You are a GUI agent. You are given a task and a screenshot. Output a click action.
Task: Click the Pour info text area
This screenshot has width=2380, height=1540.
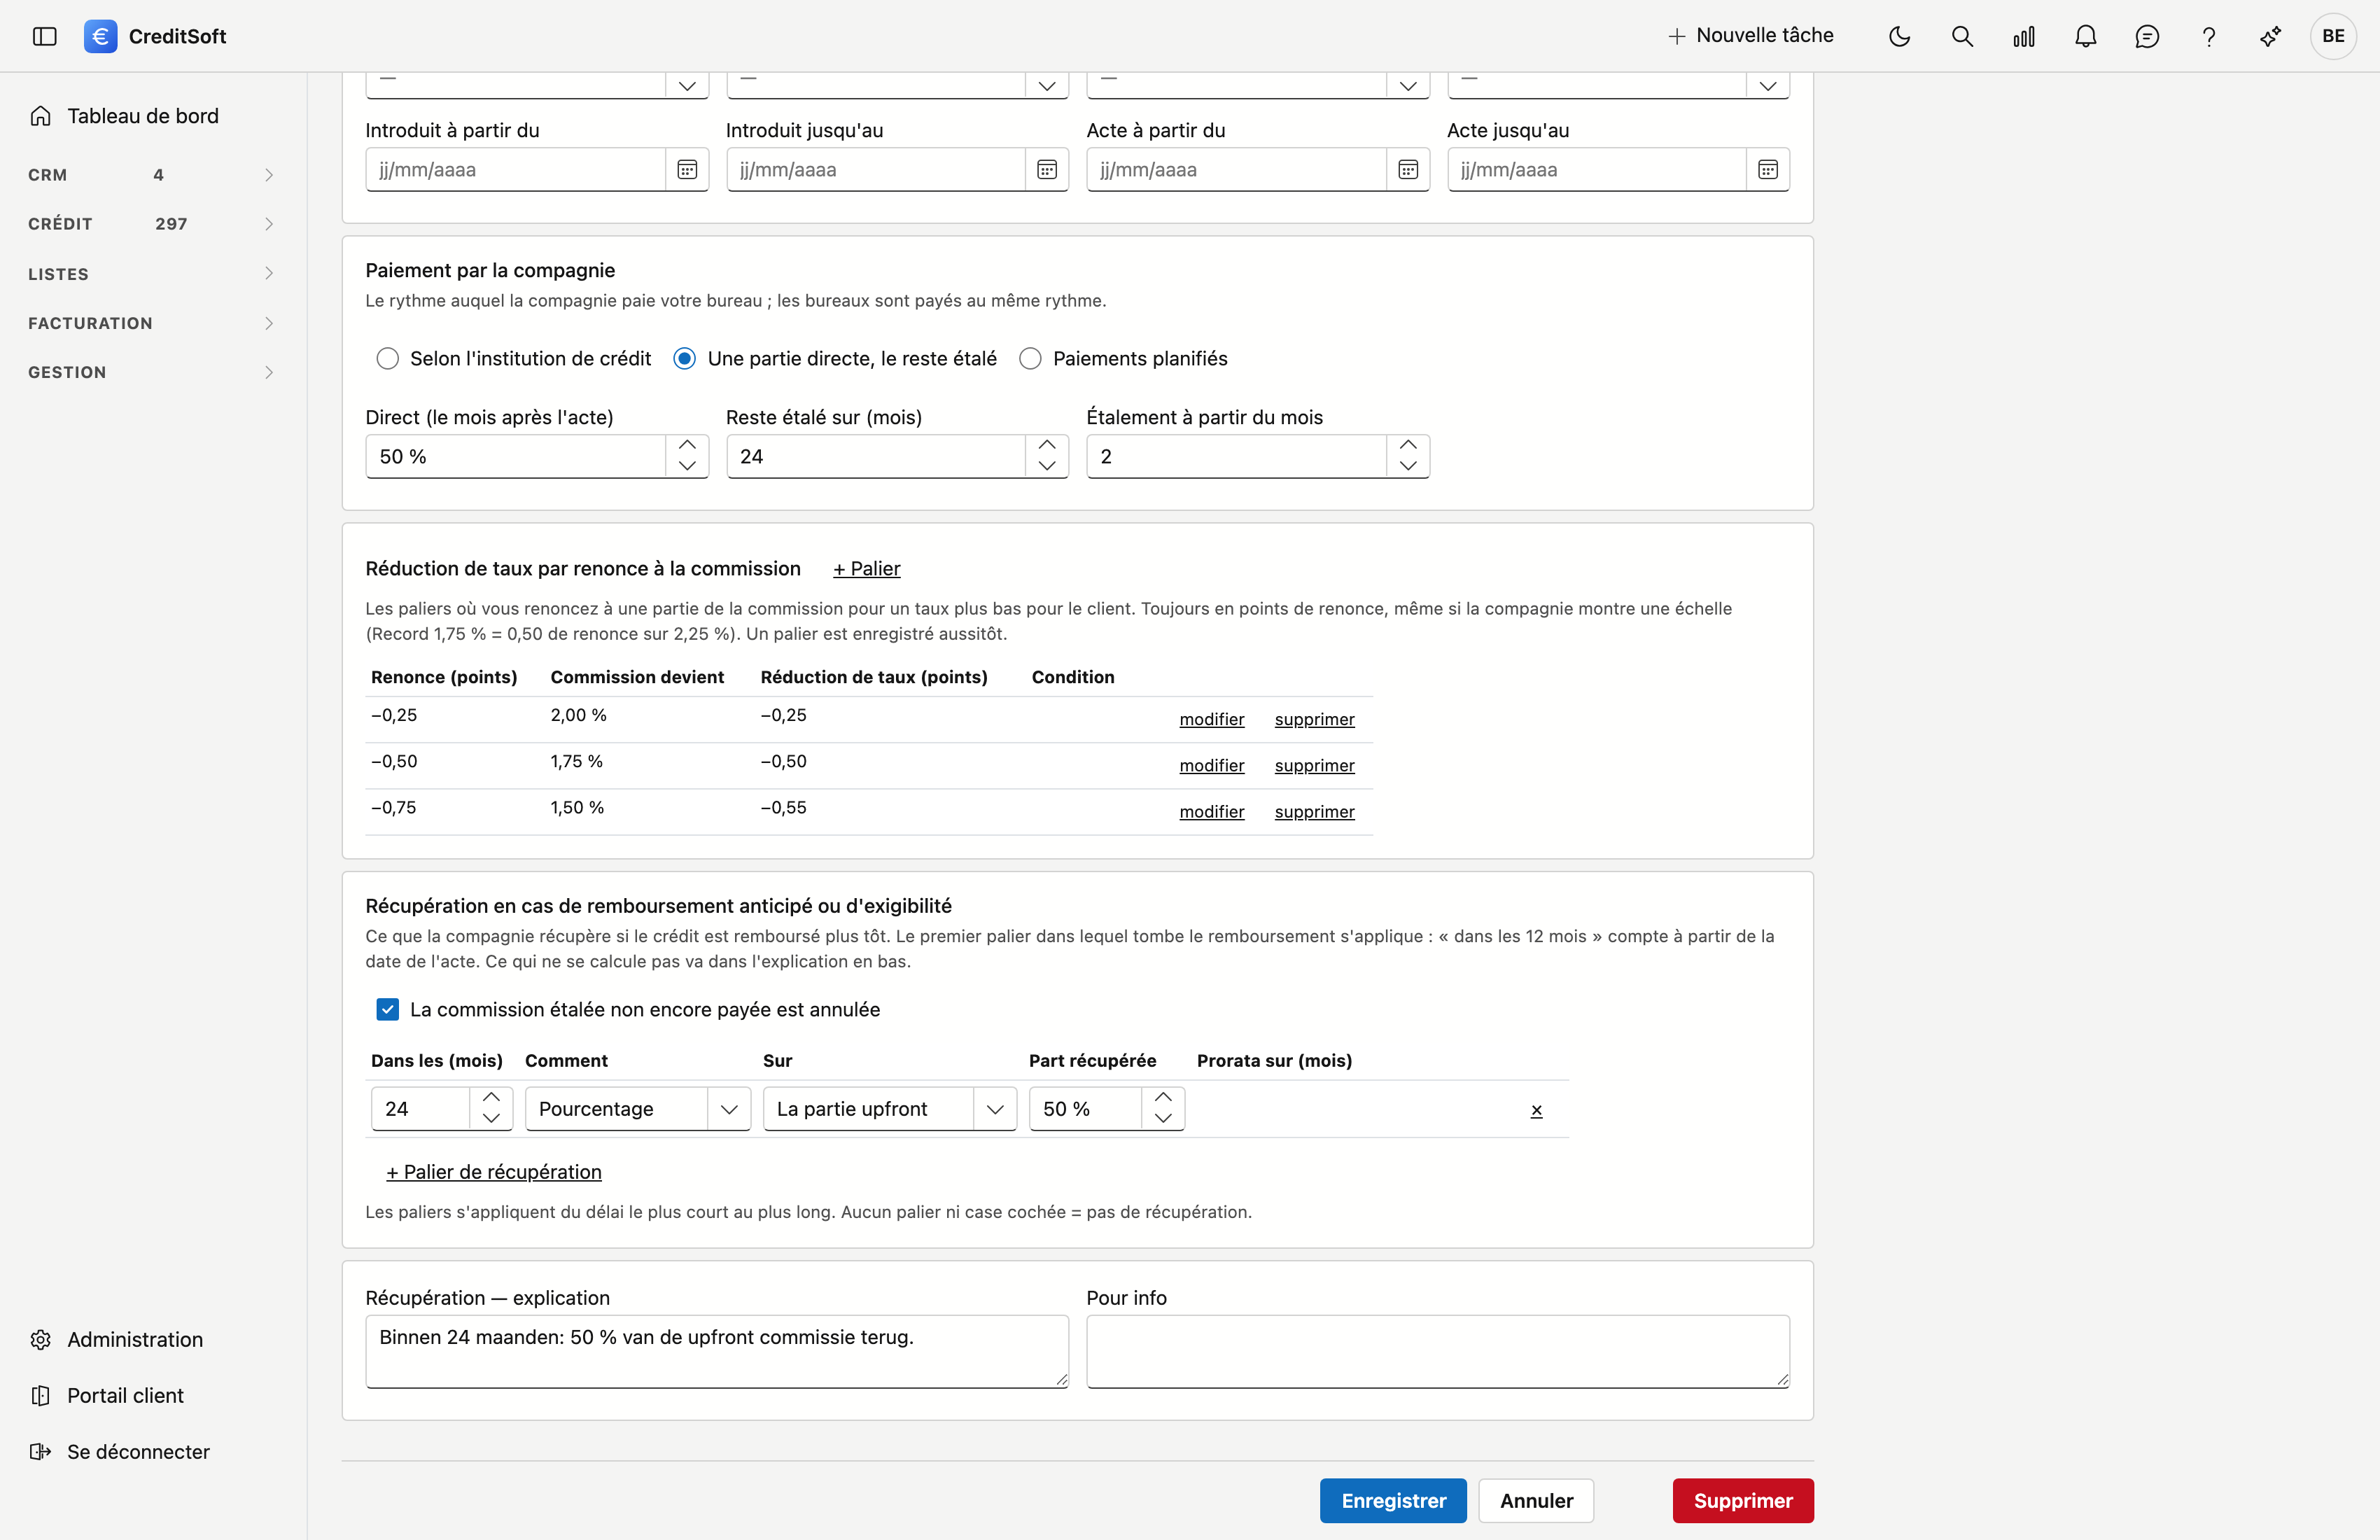(1438, 1351)
